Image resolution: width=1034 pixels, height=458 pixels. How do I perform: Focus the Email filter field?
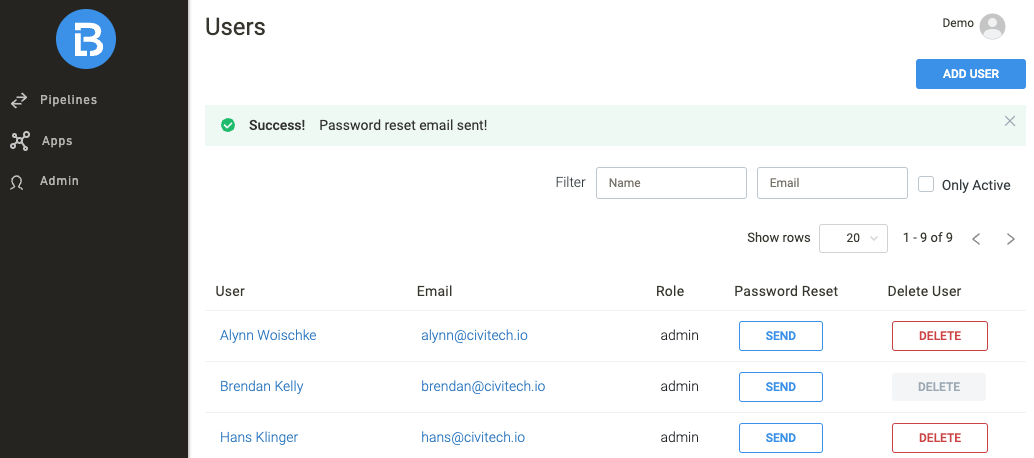[x=832, y=183]
